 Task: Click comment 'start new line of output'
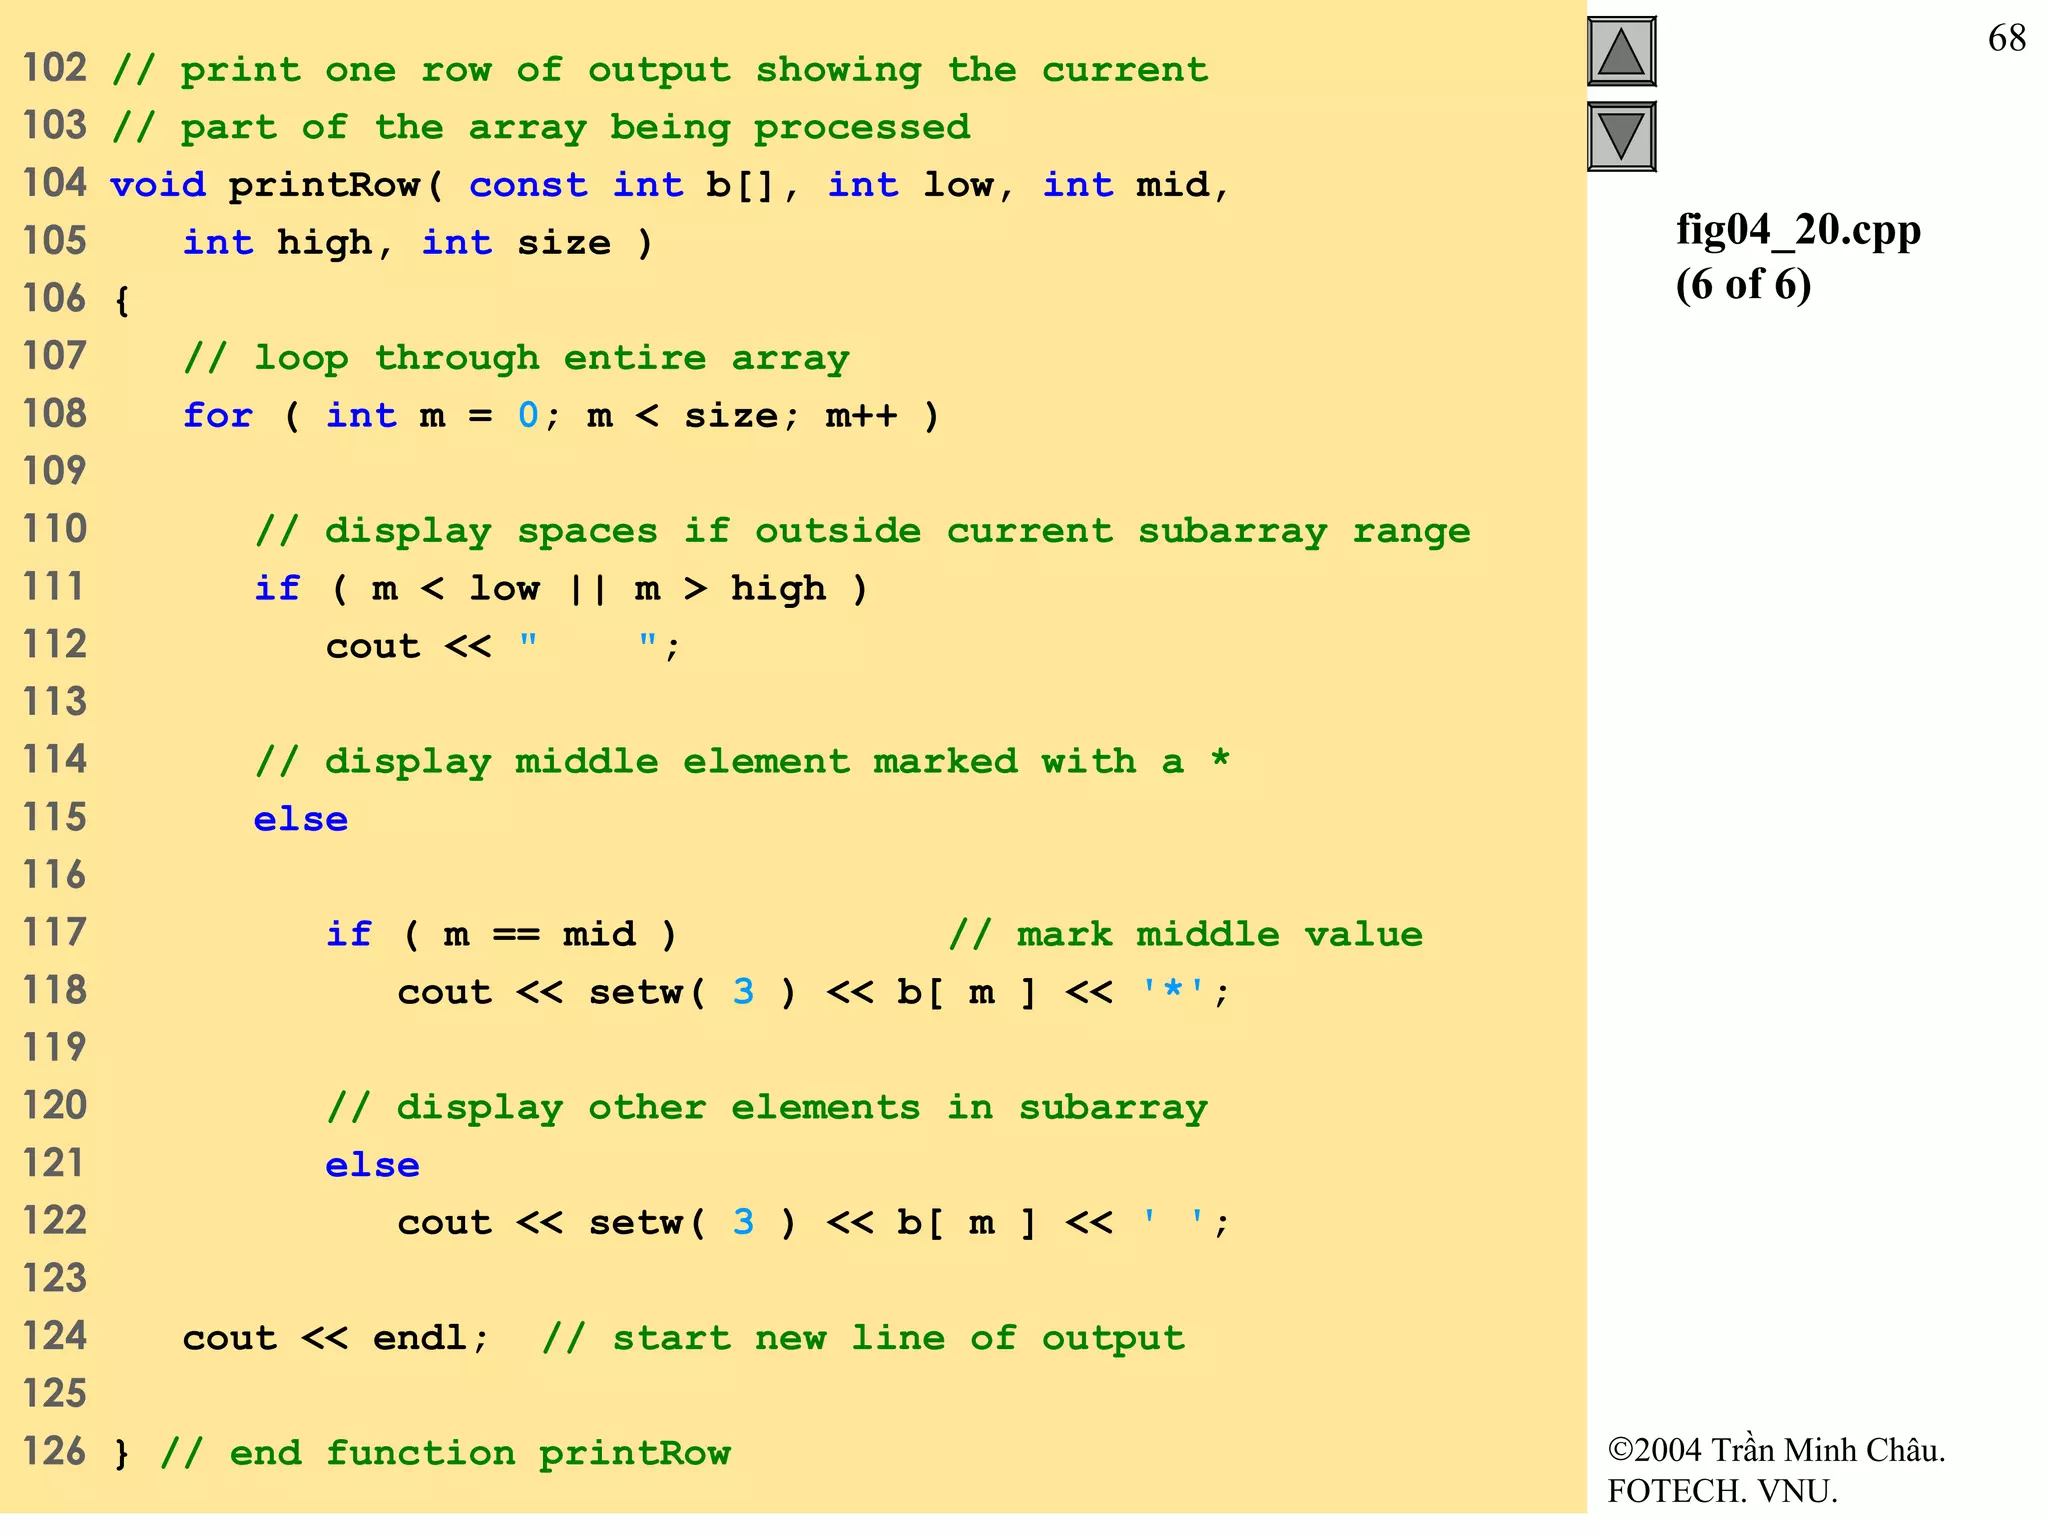pos(864,1339)
